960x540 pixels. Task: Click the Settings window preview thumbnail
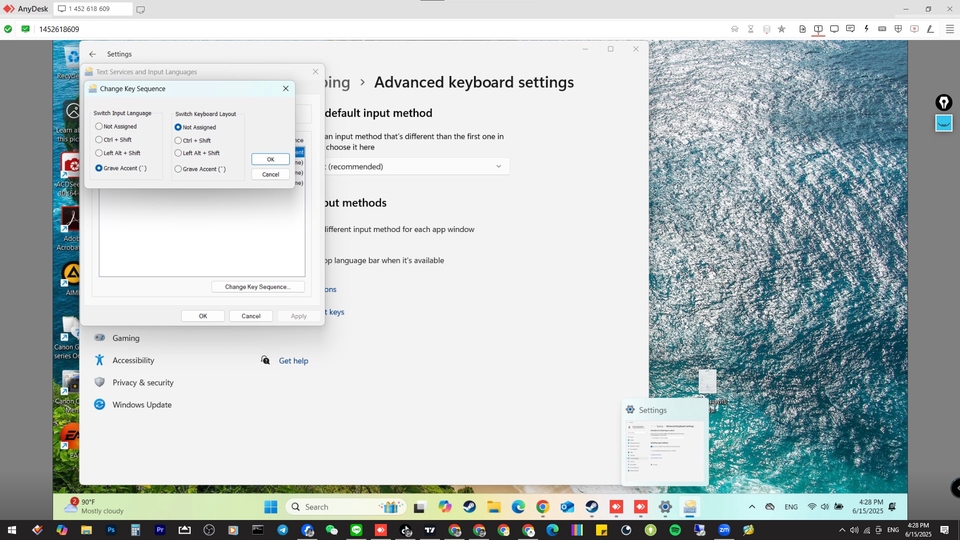click(x=665, y=450)
